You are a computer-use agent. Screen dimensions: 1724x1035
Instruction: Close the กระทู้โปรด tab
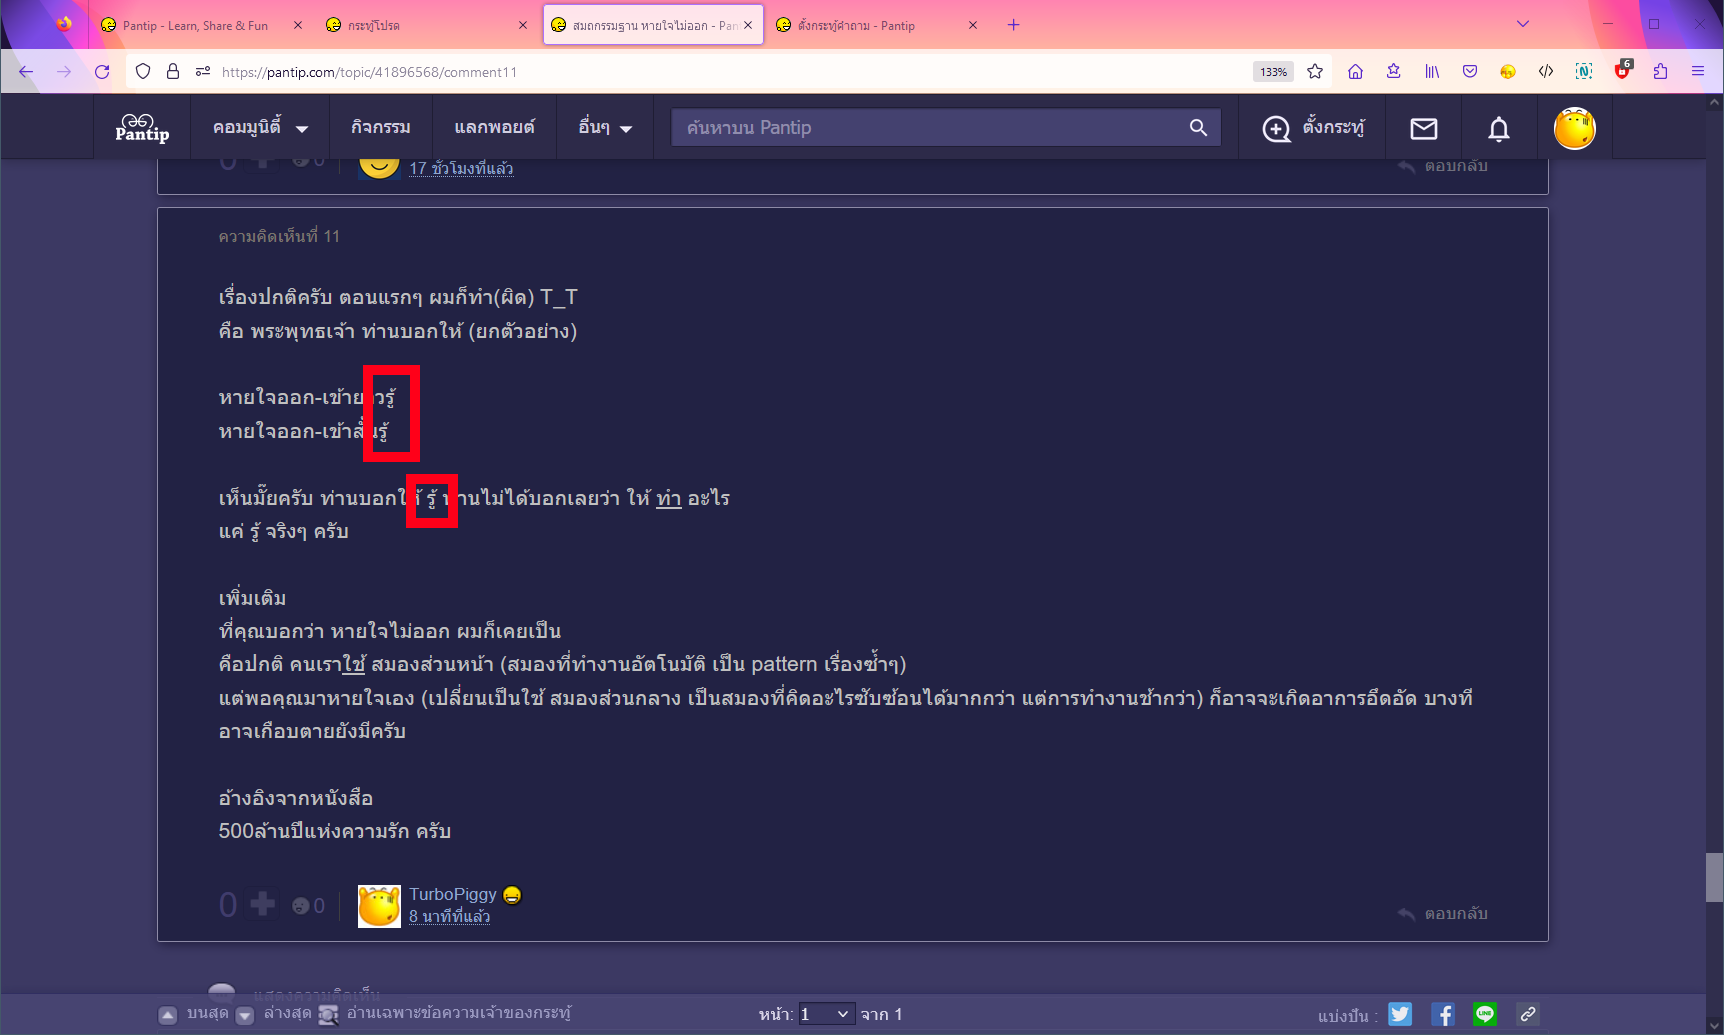tap(522, 25)
